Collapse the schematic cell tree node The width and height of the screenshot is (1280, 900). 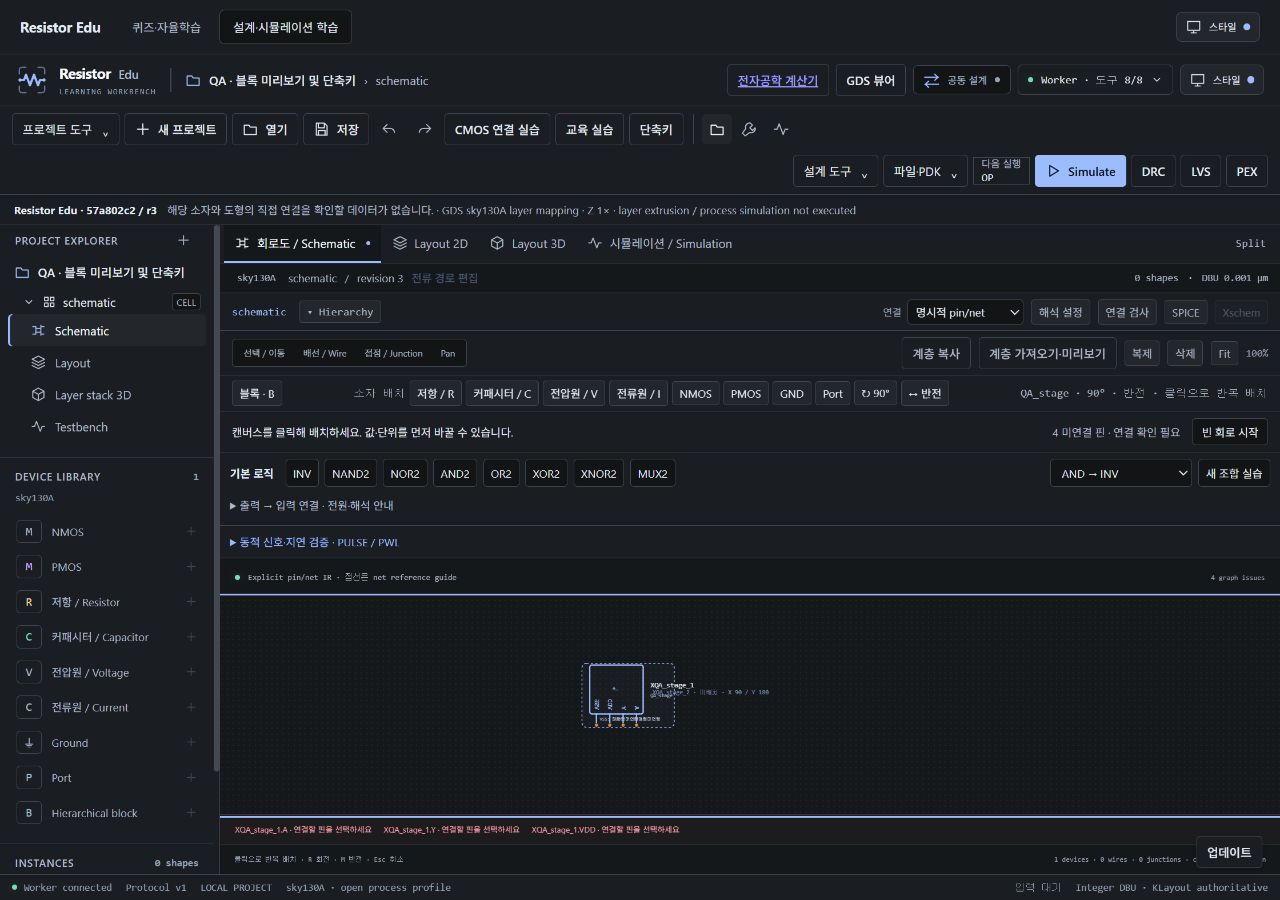29,302
